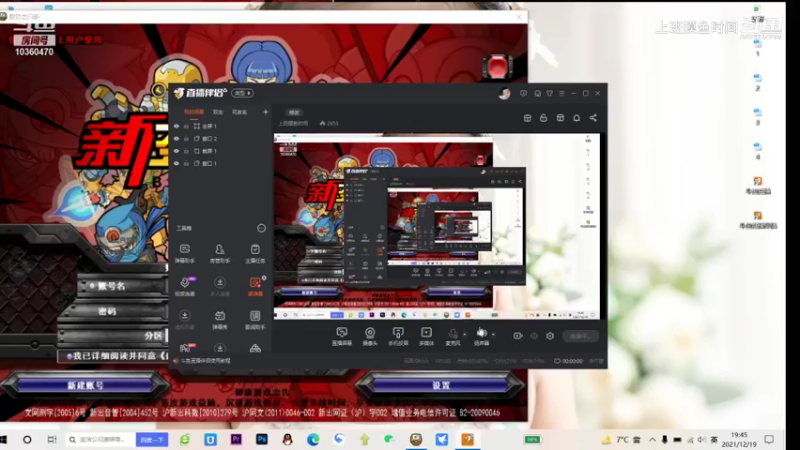The width and height of the screenshot is (800, 450).
Task: Click the box icon beside the bell
Action: point(560,118)
